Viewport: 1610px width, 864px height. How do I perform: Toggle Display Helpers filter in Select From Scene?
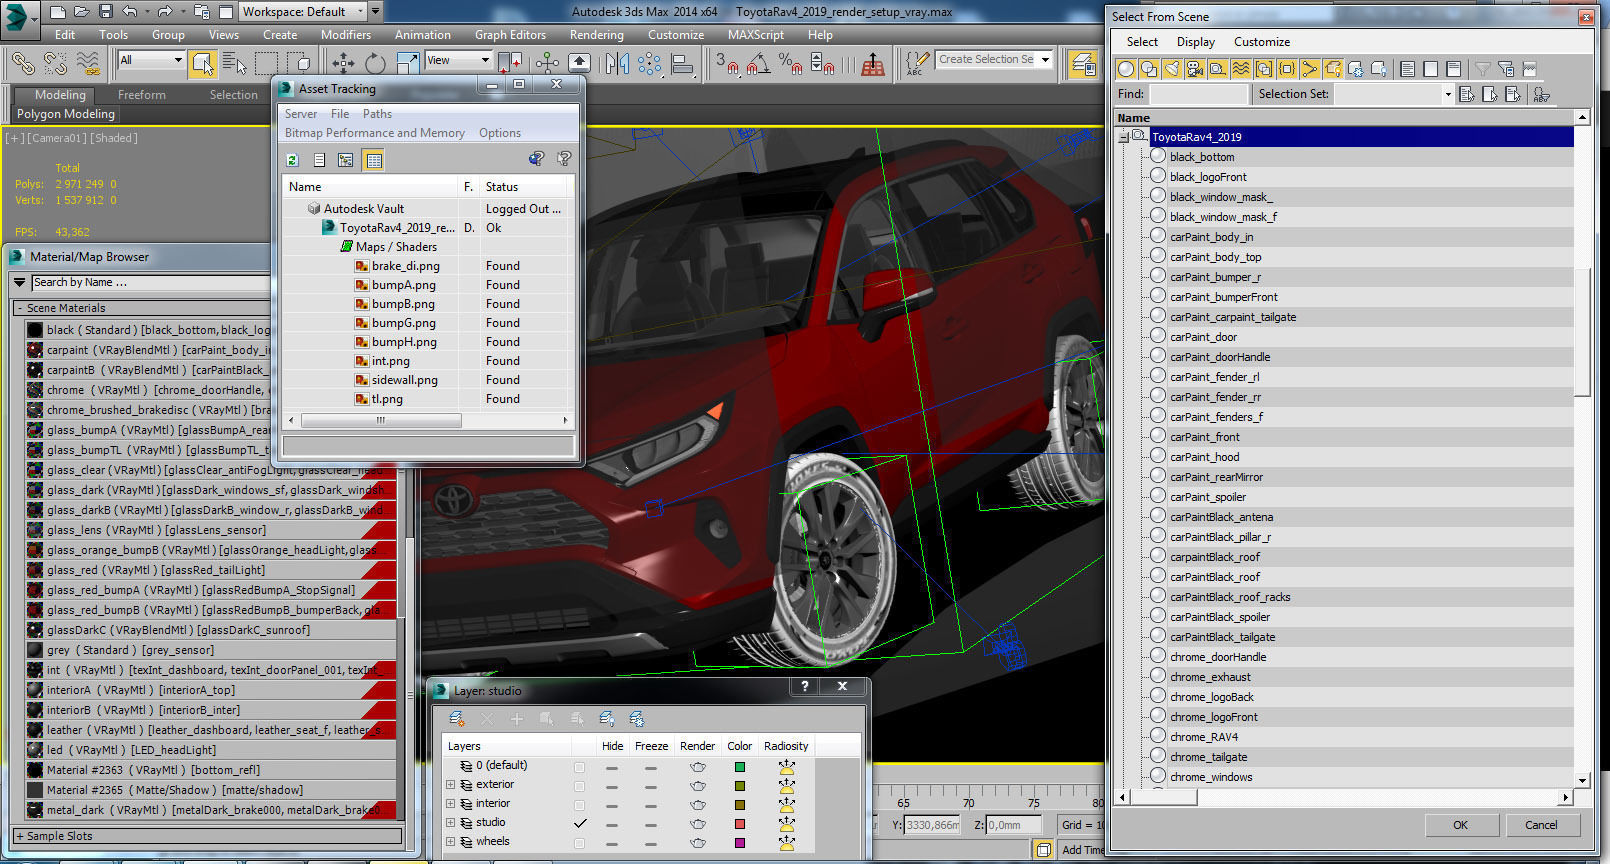[1218, 69]
